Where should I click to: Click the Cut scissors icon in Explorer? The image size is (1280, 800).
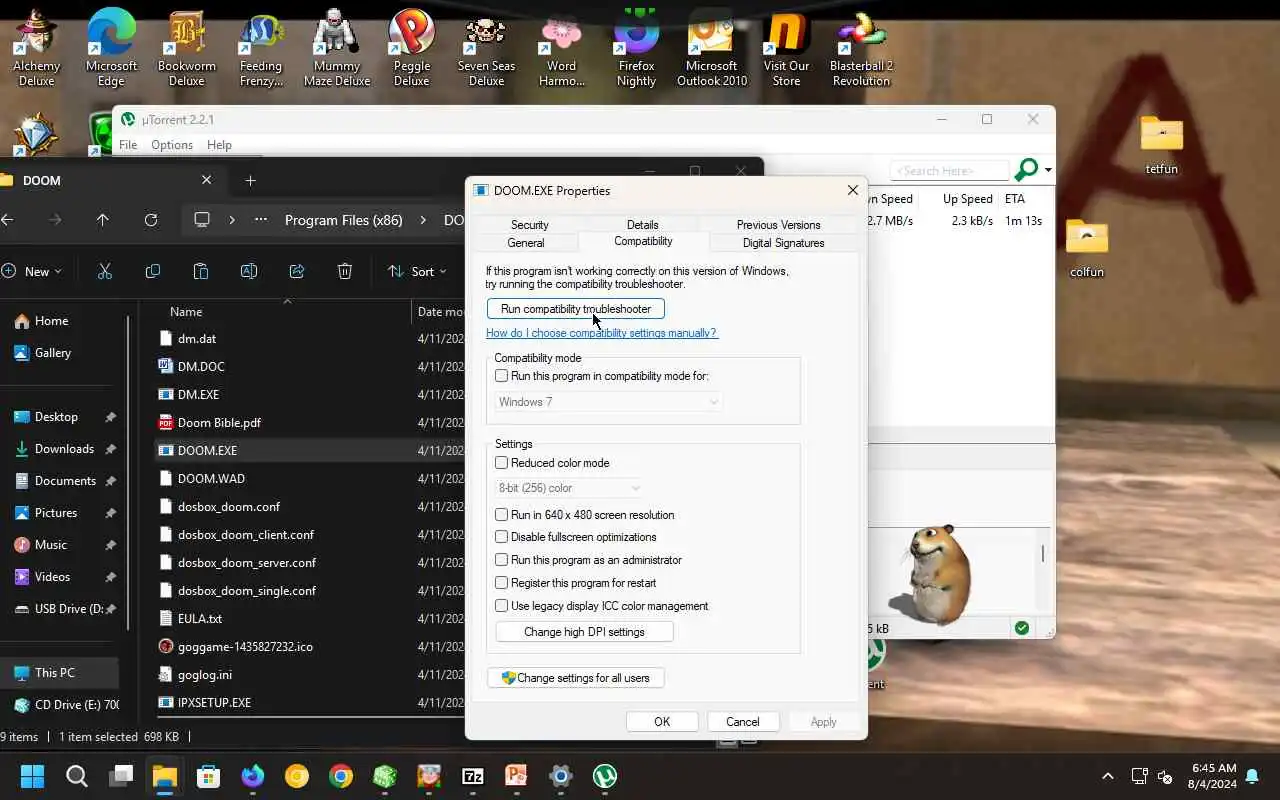105,271
